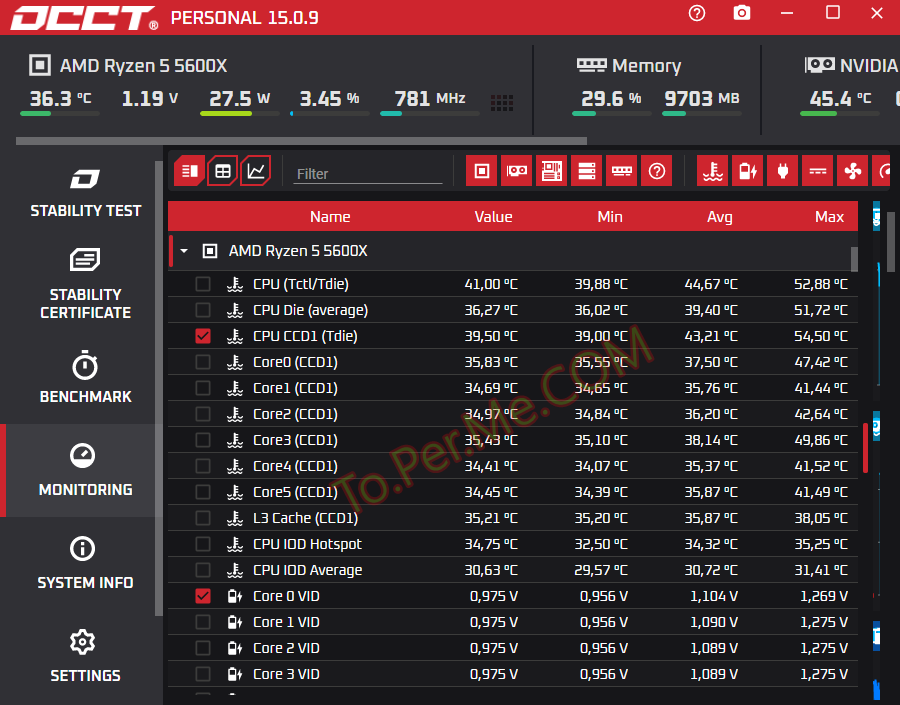Screen dimensions: 900x705
Task: Enable the CPU (Tctl/Tdie) checkbox
Action: (203, 284)
